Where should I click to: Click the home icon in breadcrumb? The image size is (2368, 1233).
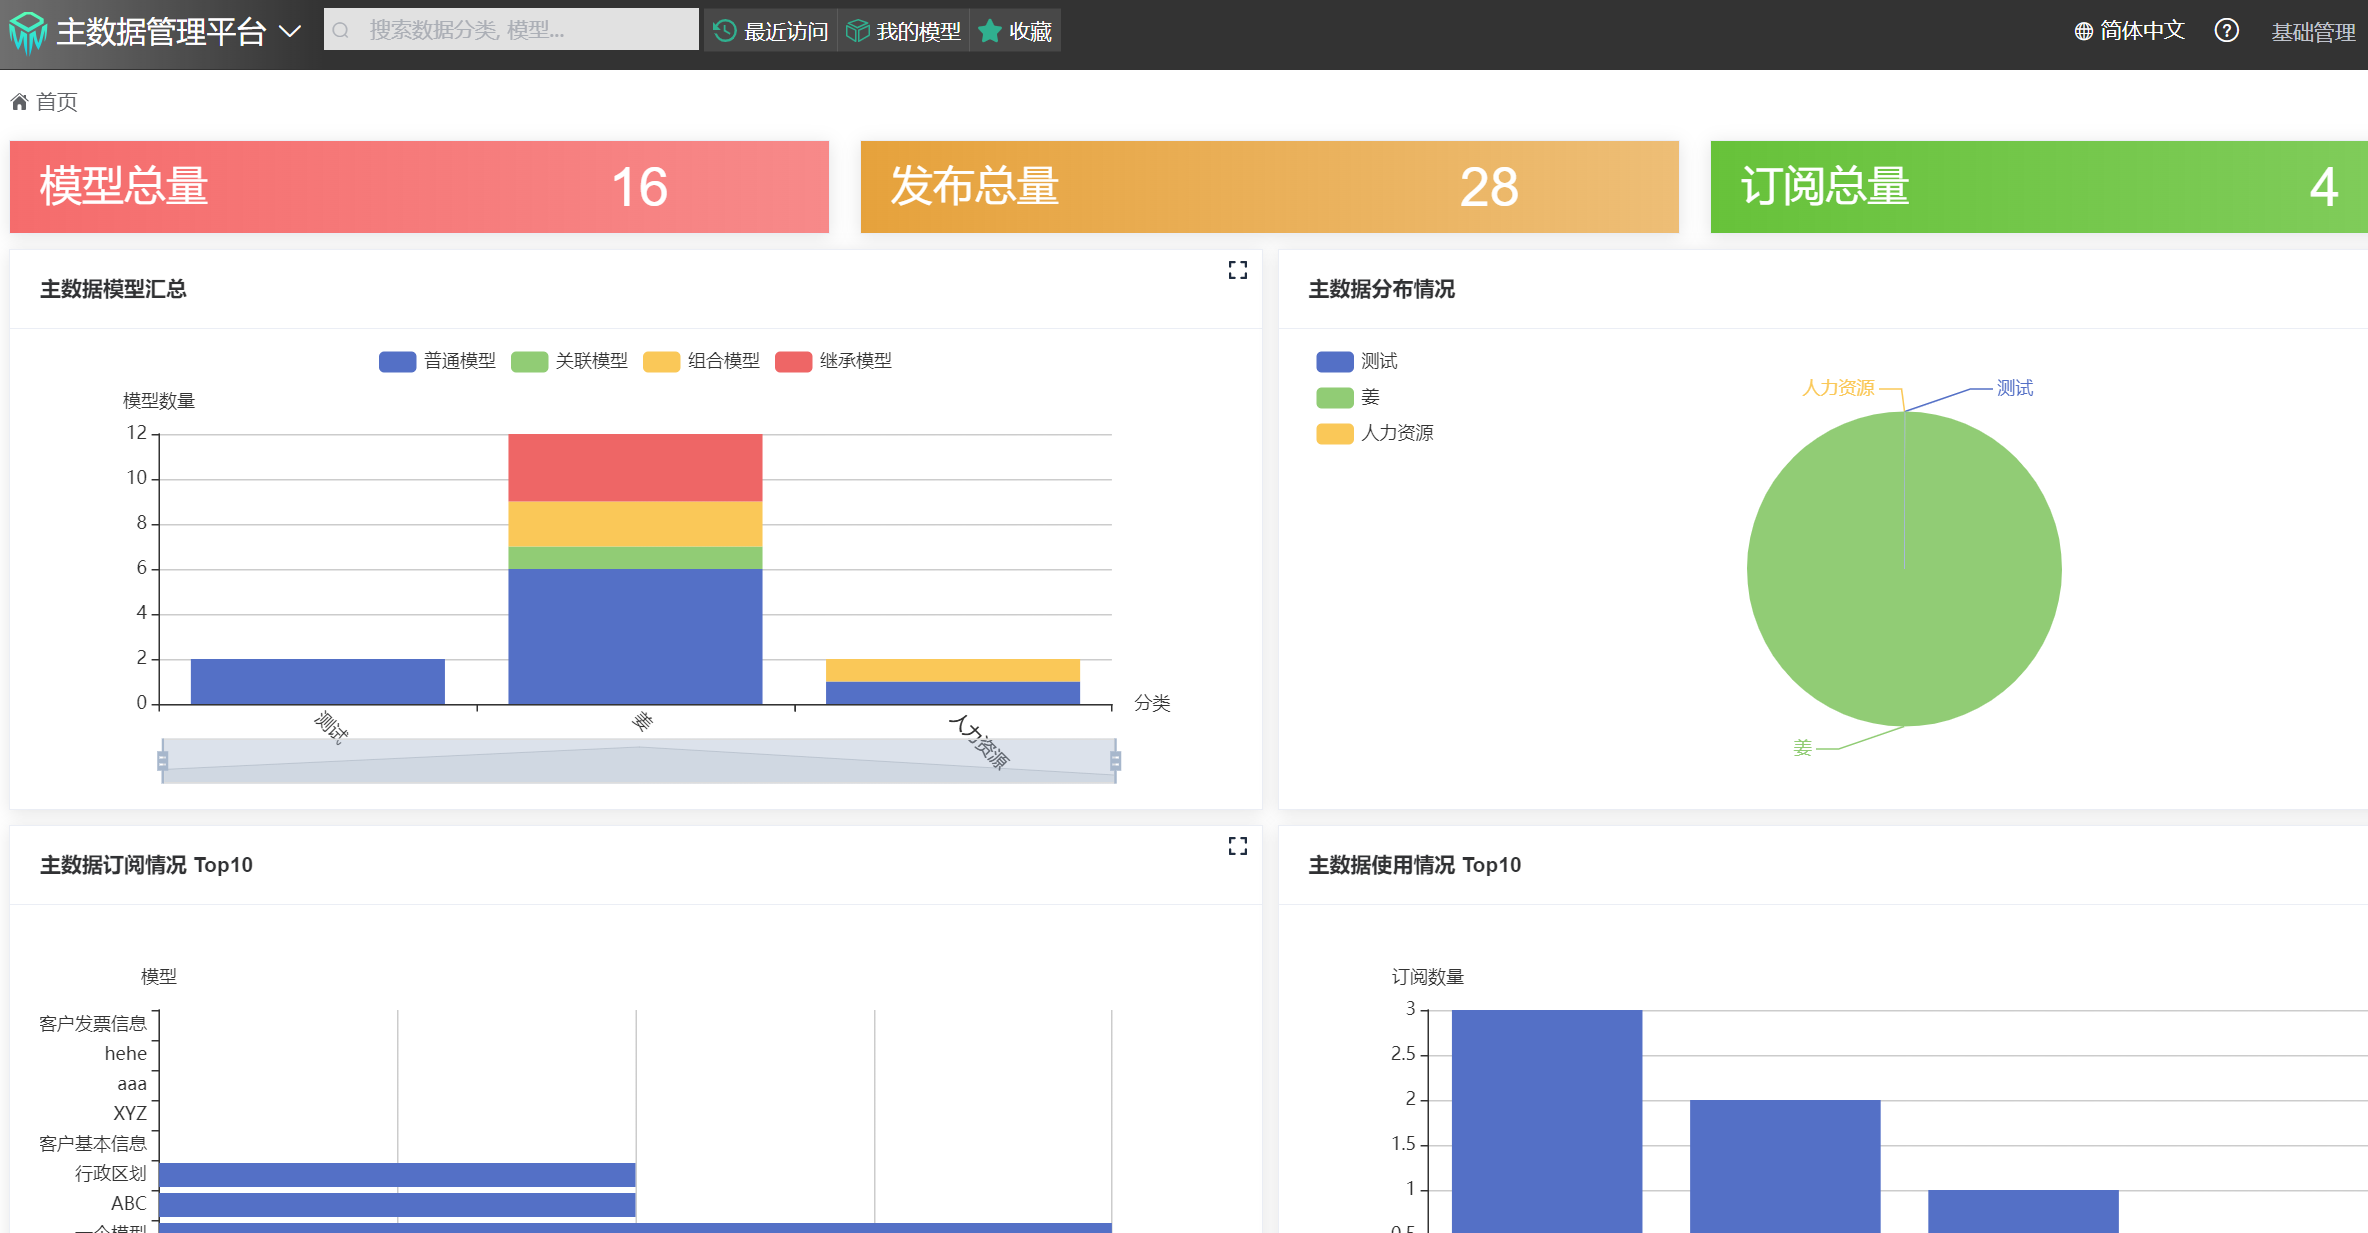(x=19, y=101)
